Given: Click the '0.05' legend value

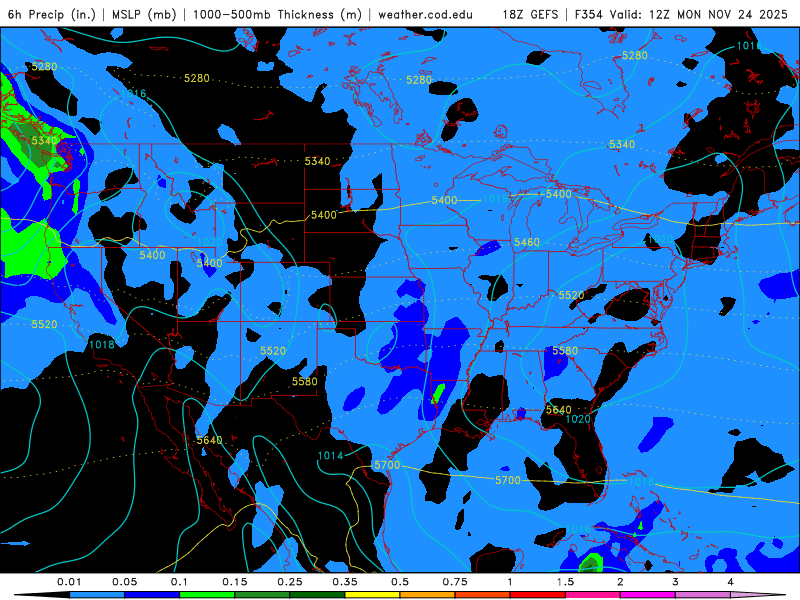Looking at the screenshot, I should [x=124, y=582].
